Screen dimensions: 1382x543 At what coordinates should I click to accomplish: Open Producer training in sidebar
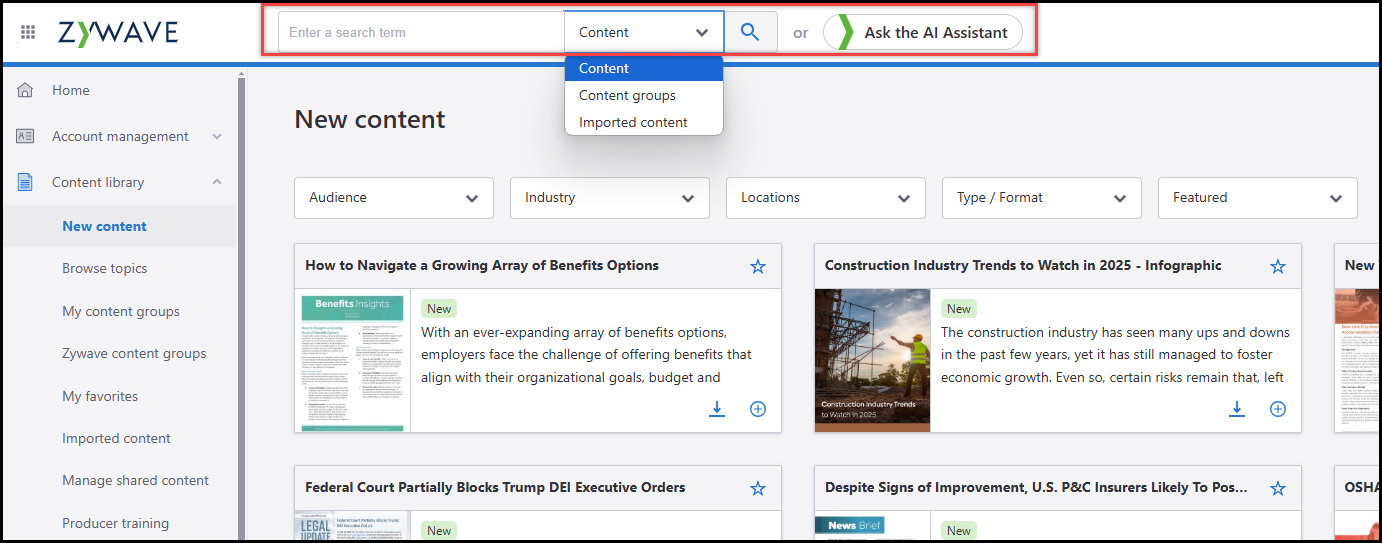115,523
